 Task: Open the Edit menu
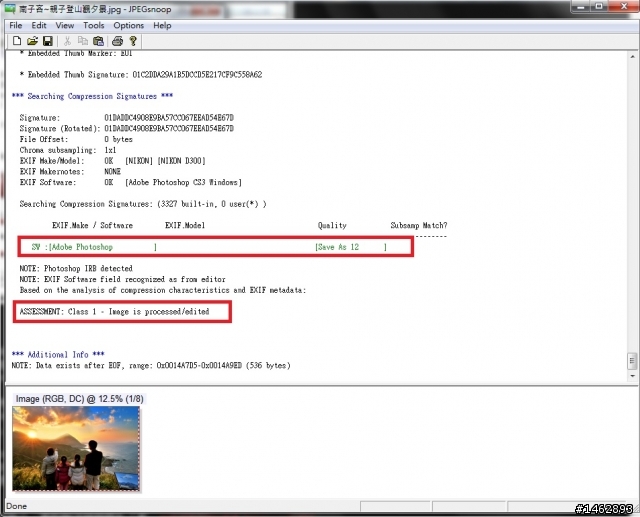[x=39, y=25]
